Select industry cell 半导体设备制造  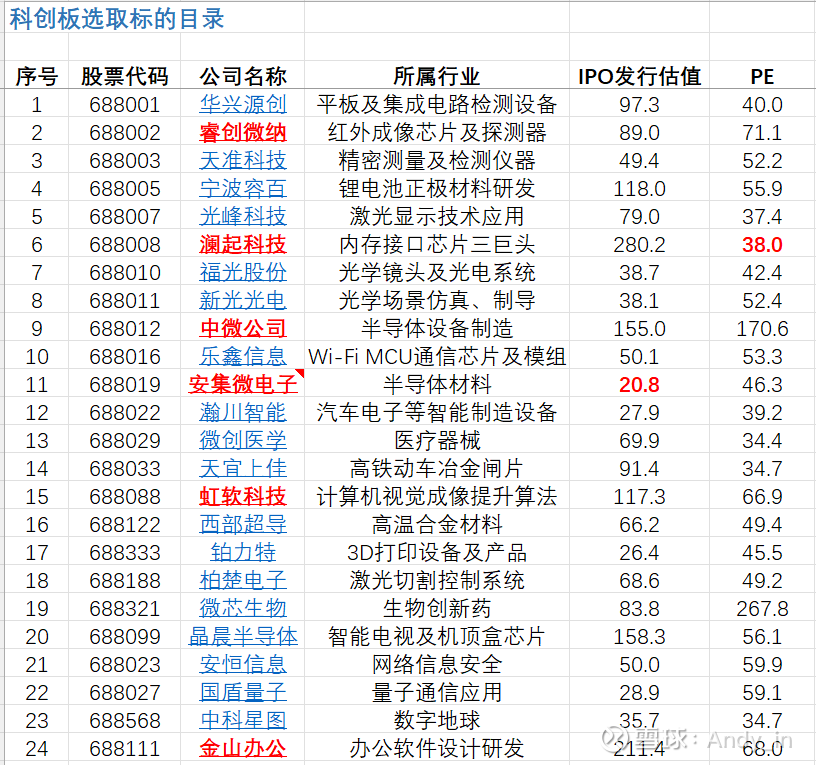tap(437, 328)
